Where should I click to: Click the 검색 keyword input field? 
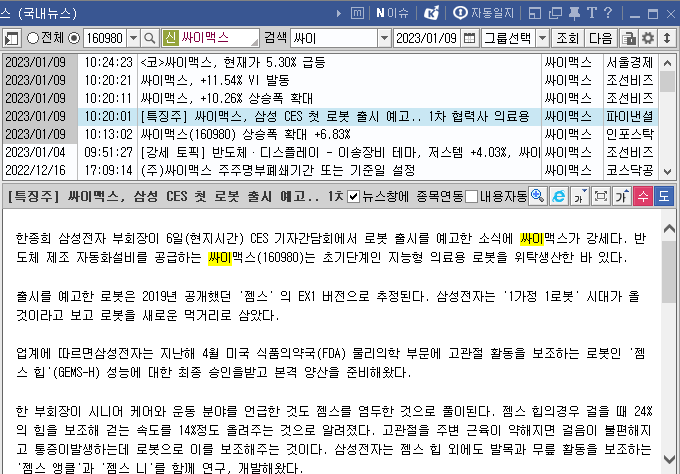334,38
